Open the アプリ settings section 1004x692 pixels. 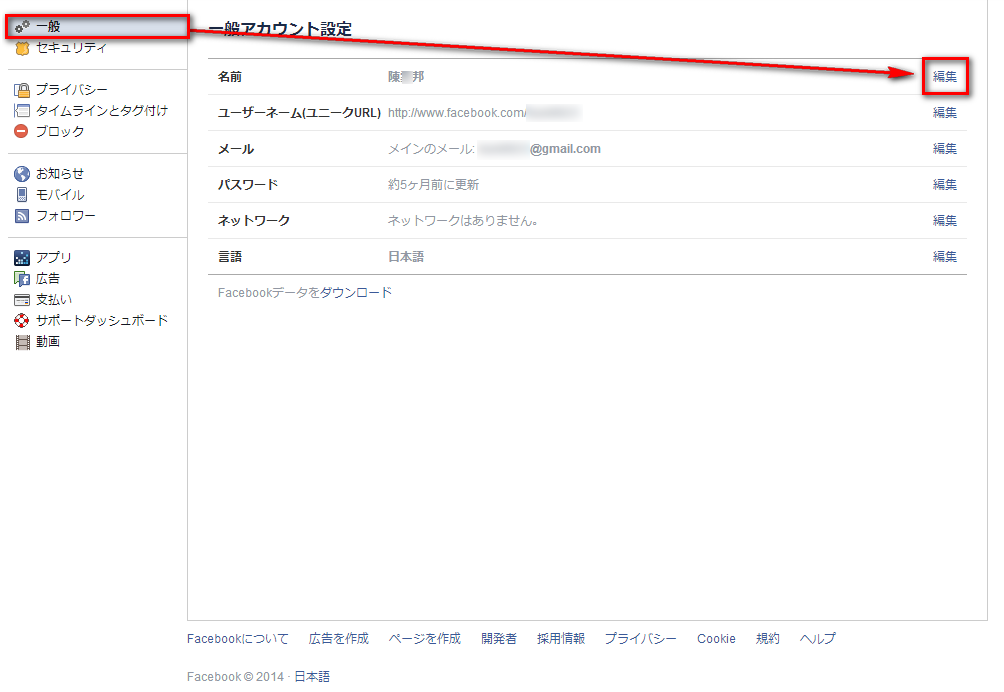pos(54,257)
